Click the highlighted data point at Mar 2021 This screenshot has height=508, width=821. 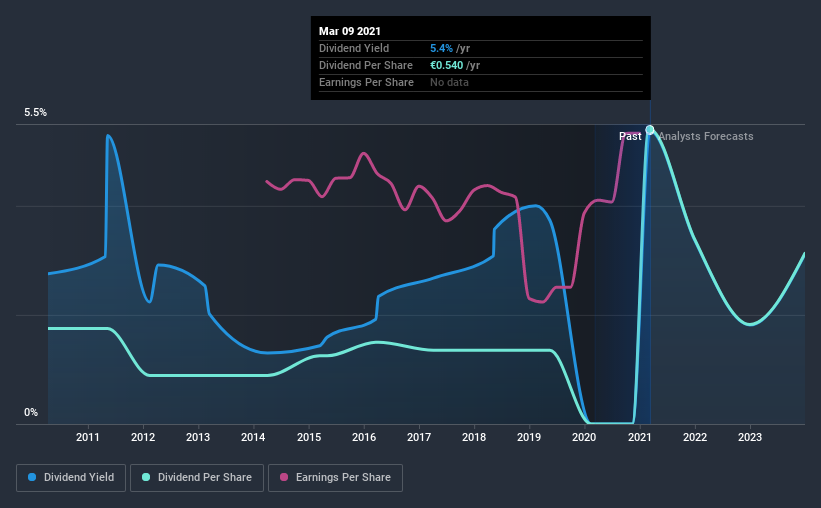click(x=650, y=130)
